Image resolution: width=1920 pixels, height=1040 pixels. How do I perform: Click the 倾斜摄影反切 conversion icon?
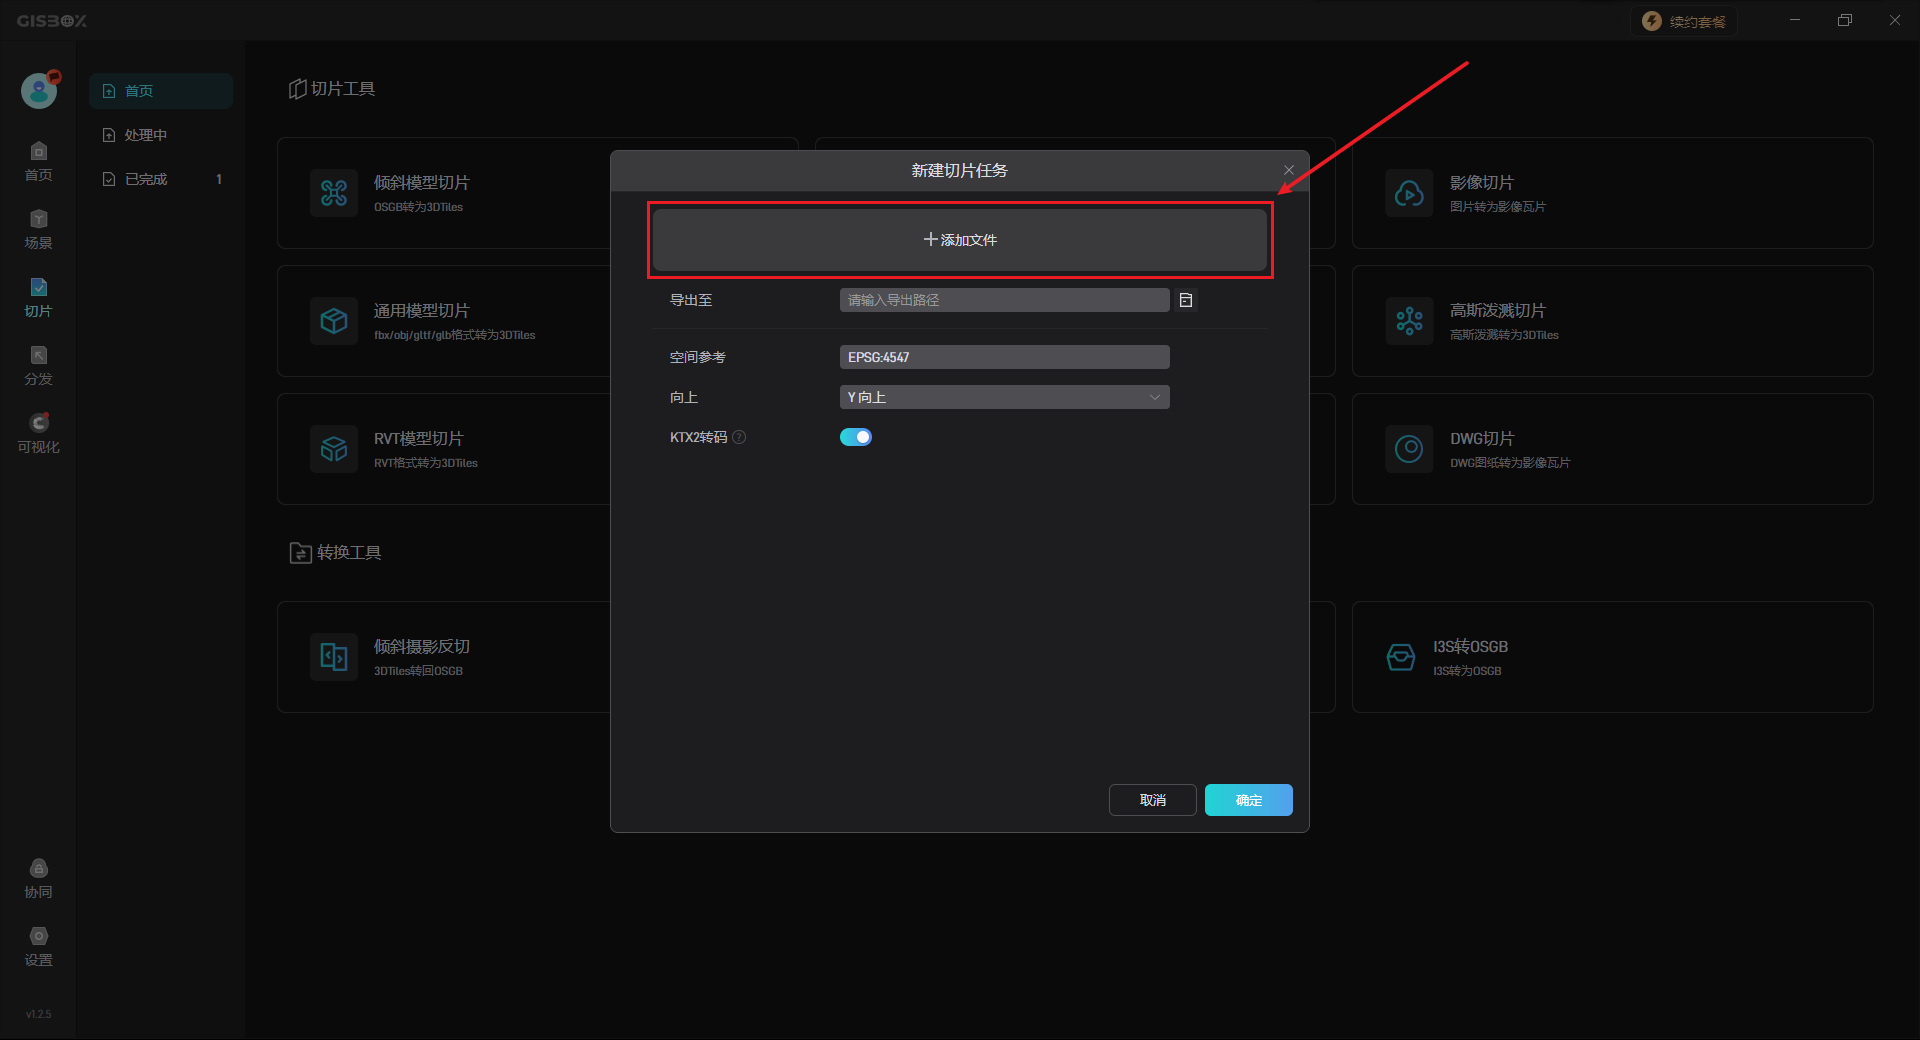pyautogui.click(x=334, y=657)
